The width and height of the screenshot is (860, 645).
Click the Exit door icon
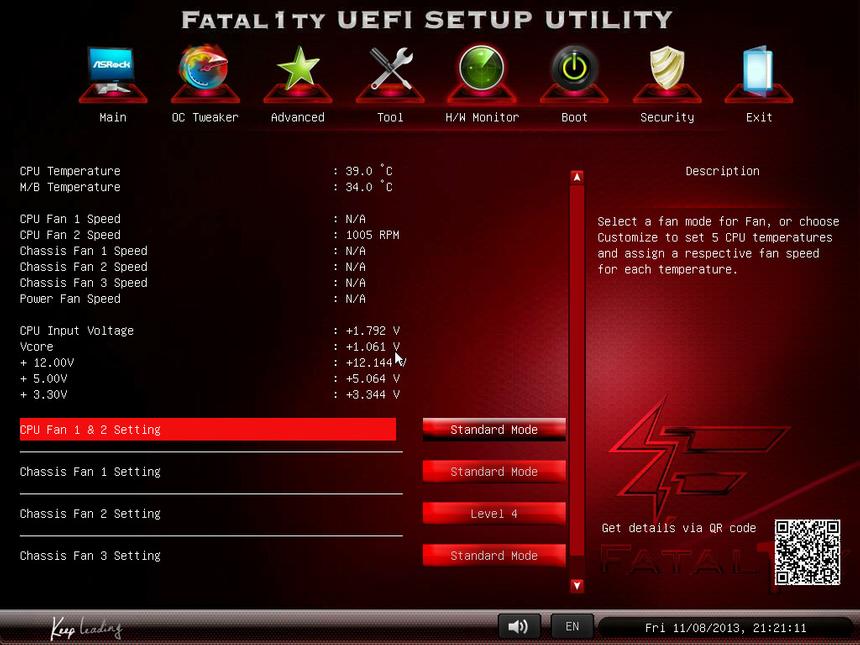click(x=759, y=72)
